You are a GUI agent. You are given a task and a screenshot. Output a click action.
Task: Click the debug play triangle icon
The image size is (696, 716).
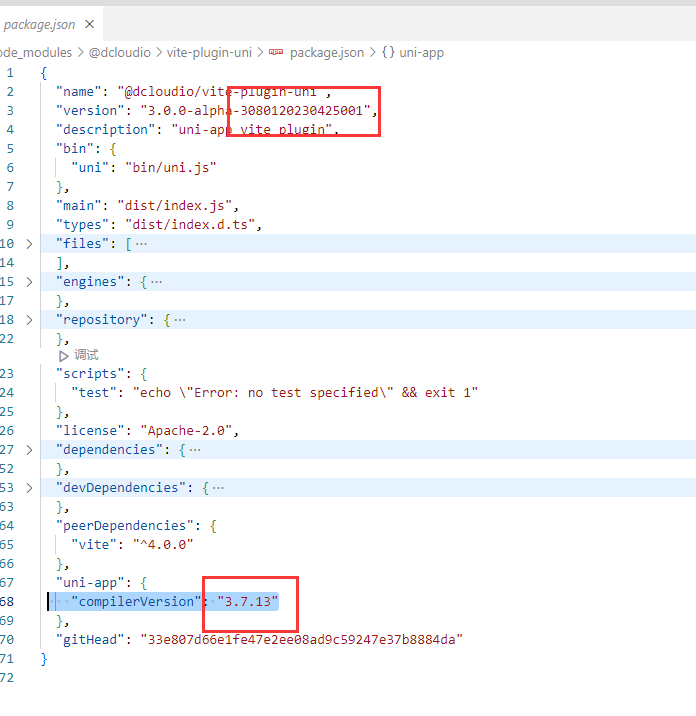click(63, 356)
